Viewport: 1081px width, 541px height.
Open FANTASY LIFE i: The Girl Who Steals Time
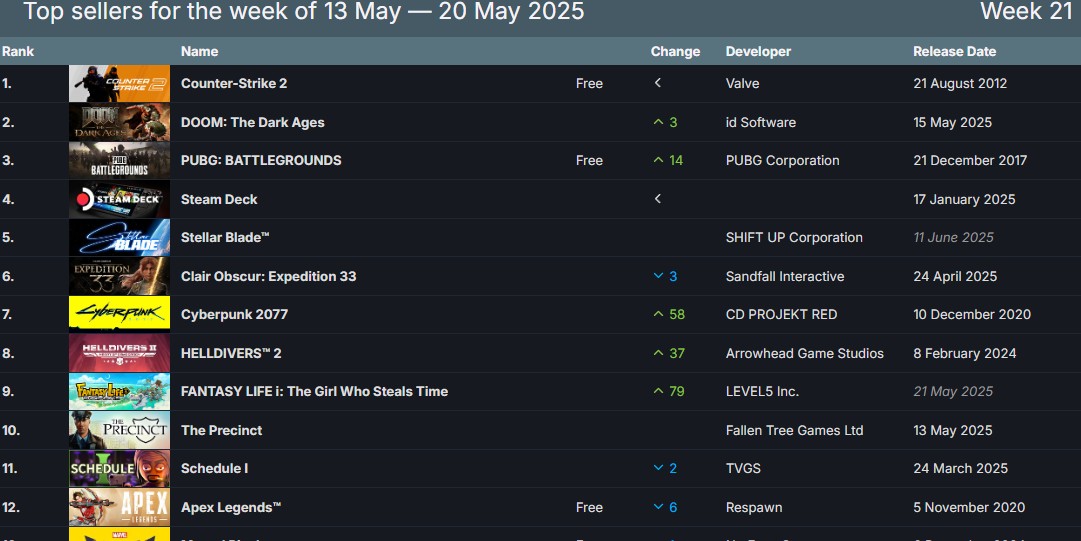(314, 391)
